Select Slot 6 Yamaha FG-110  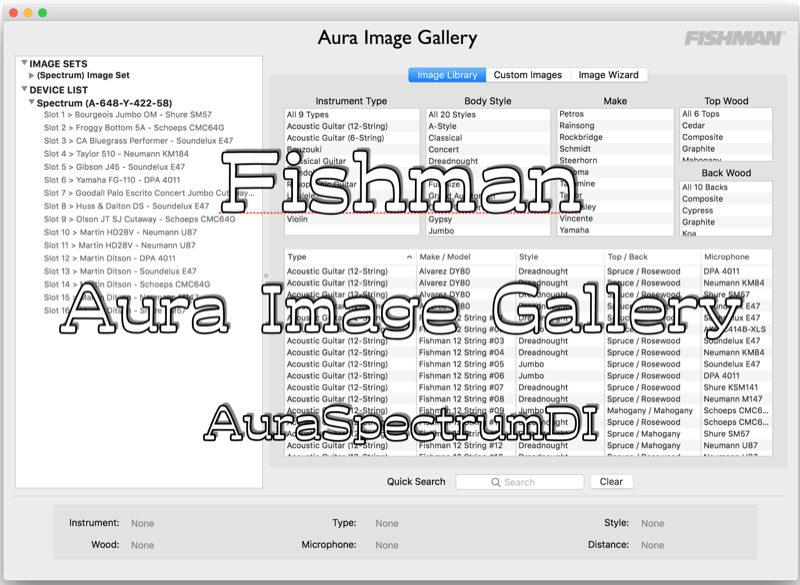click(x=112, y=180)
